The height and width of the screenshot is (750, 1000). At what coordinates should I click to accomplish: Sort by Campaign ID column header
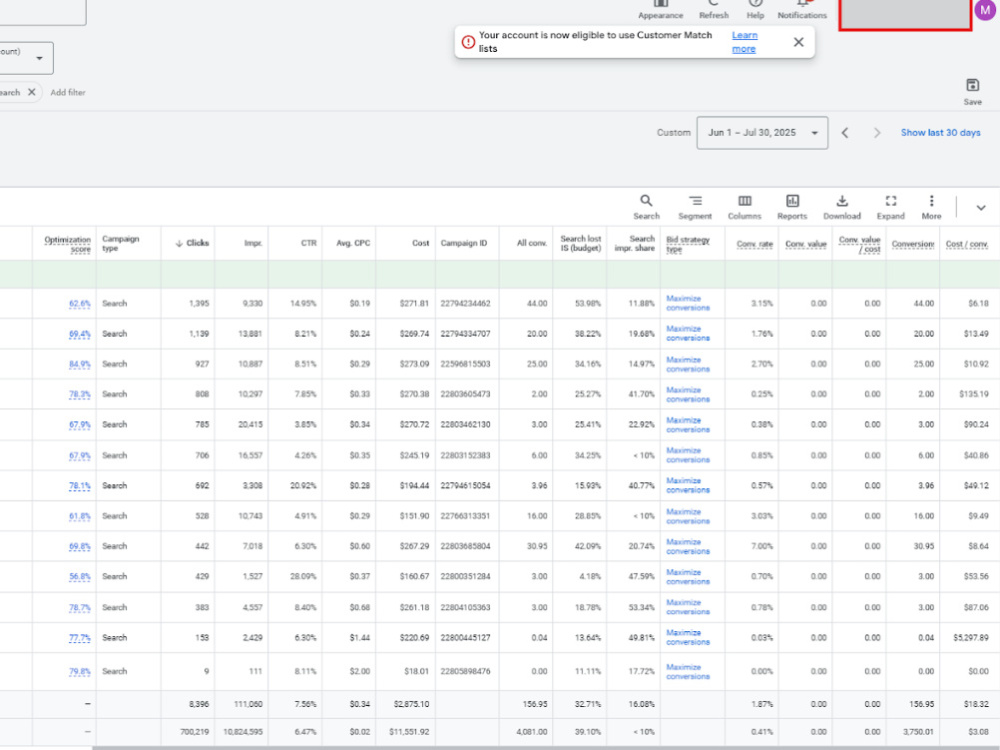click(464, 243)
